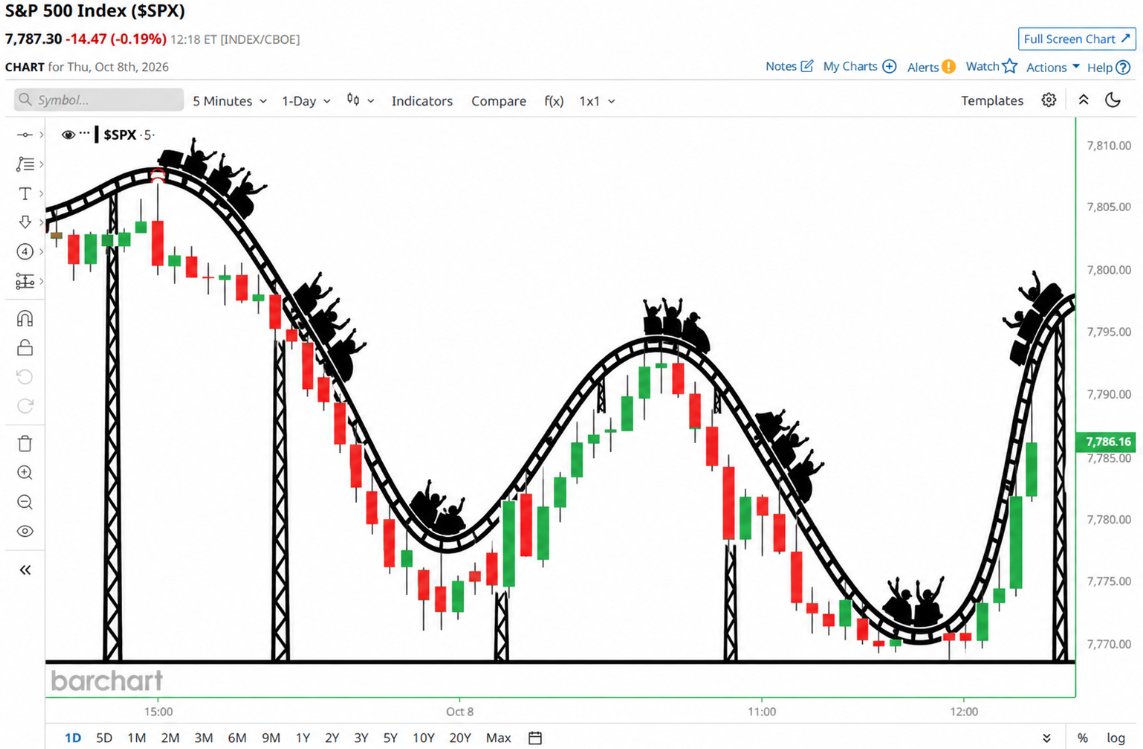The width and height of the screenshot is (1143, 749).
Task: Open the 1-Day period dropdown
Action: pyautogui.click(x=306, y=101)
